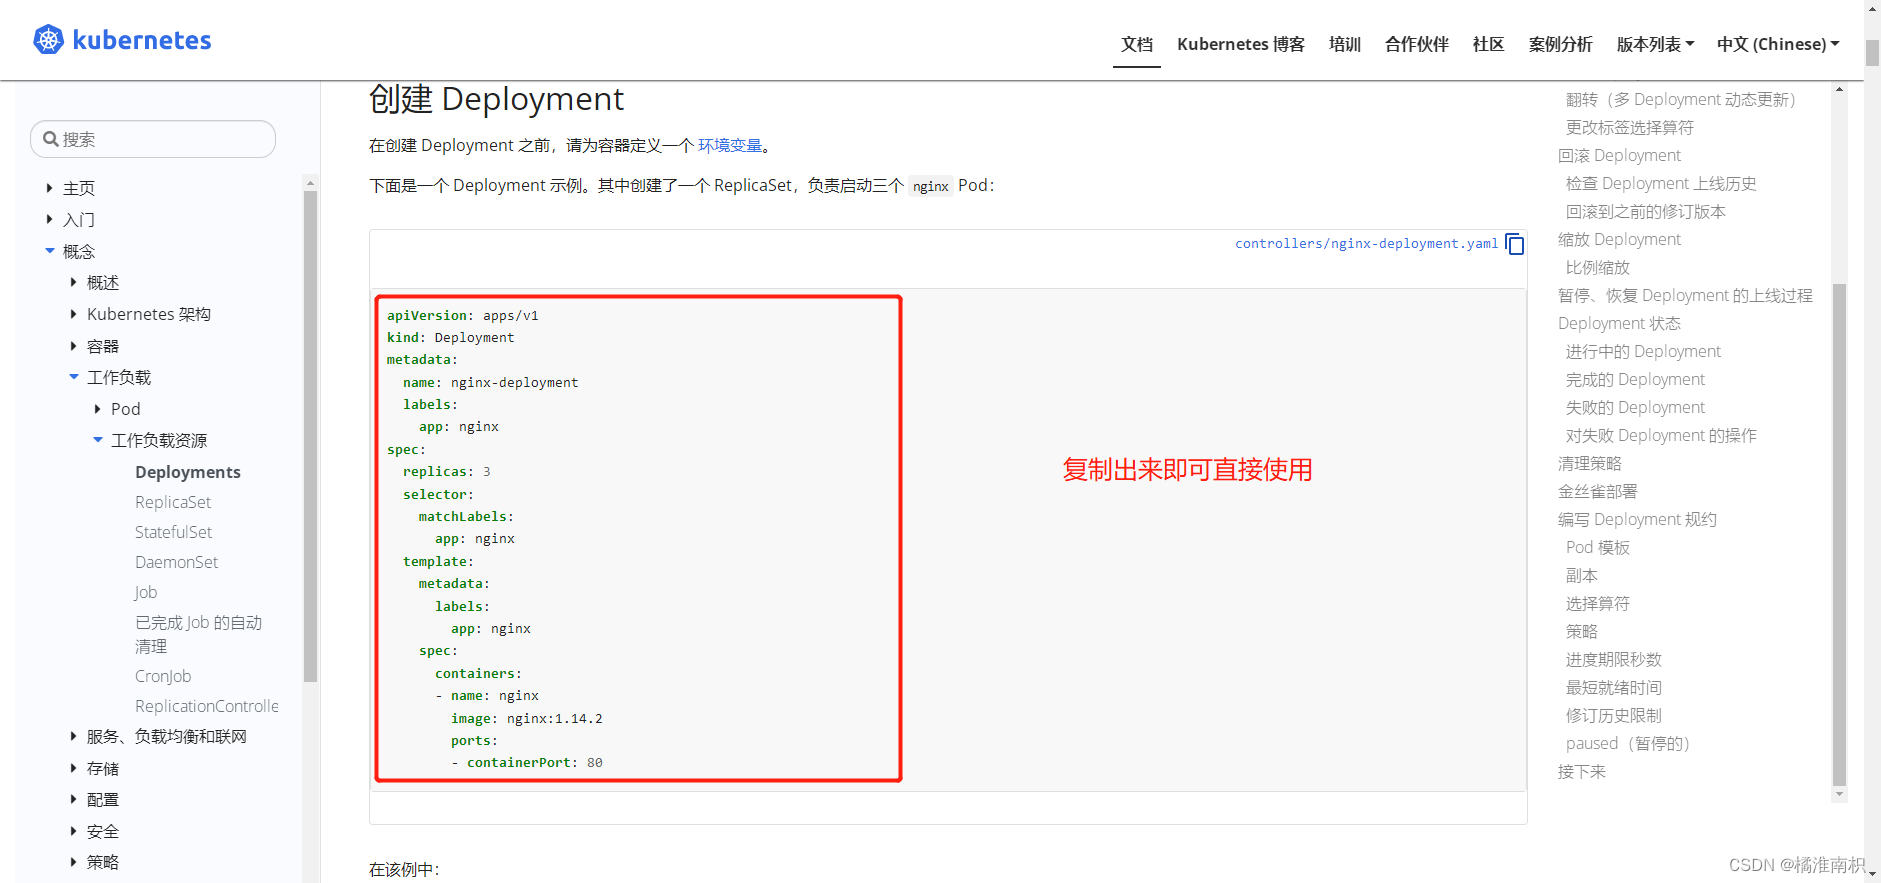
Task: Open DaemonSet sidebar page
Action: 177,562
